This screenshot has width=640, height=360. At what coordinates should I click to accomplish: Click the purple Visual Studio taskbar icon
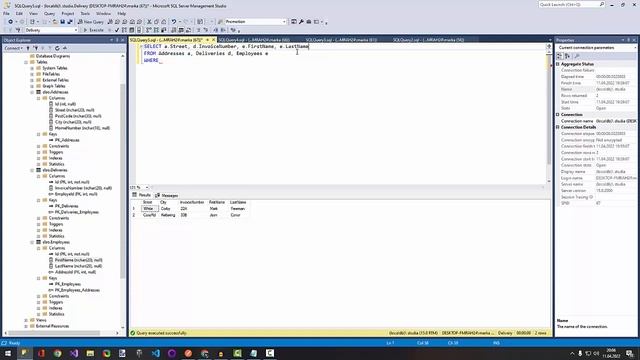[74, 353]
